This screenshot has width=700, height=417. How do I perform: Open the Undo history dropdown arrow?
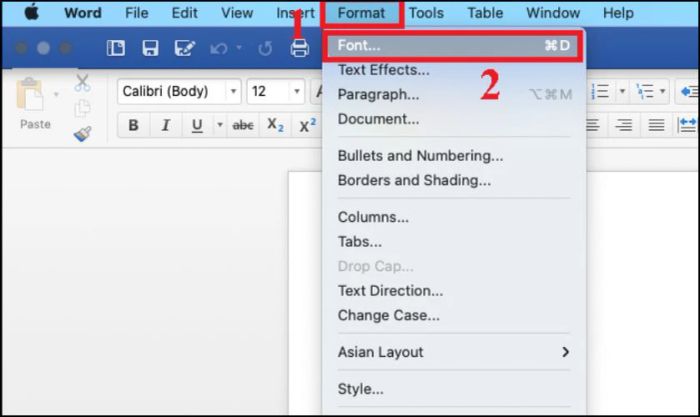click(x=239, y=47)
